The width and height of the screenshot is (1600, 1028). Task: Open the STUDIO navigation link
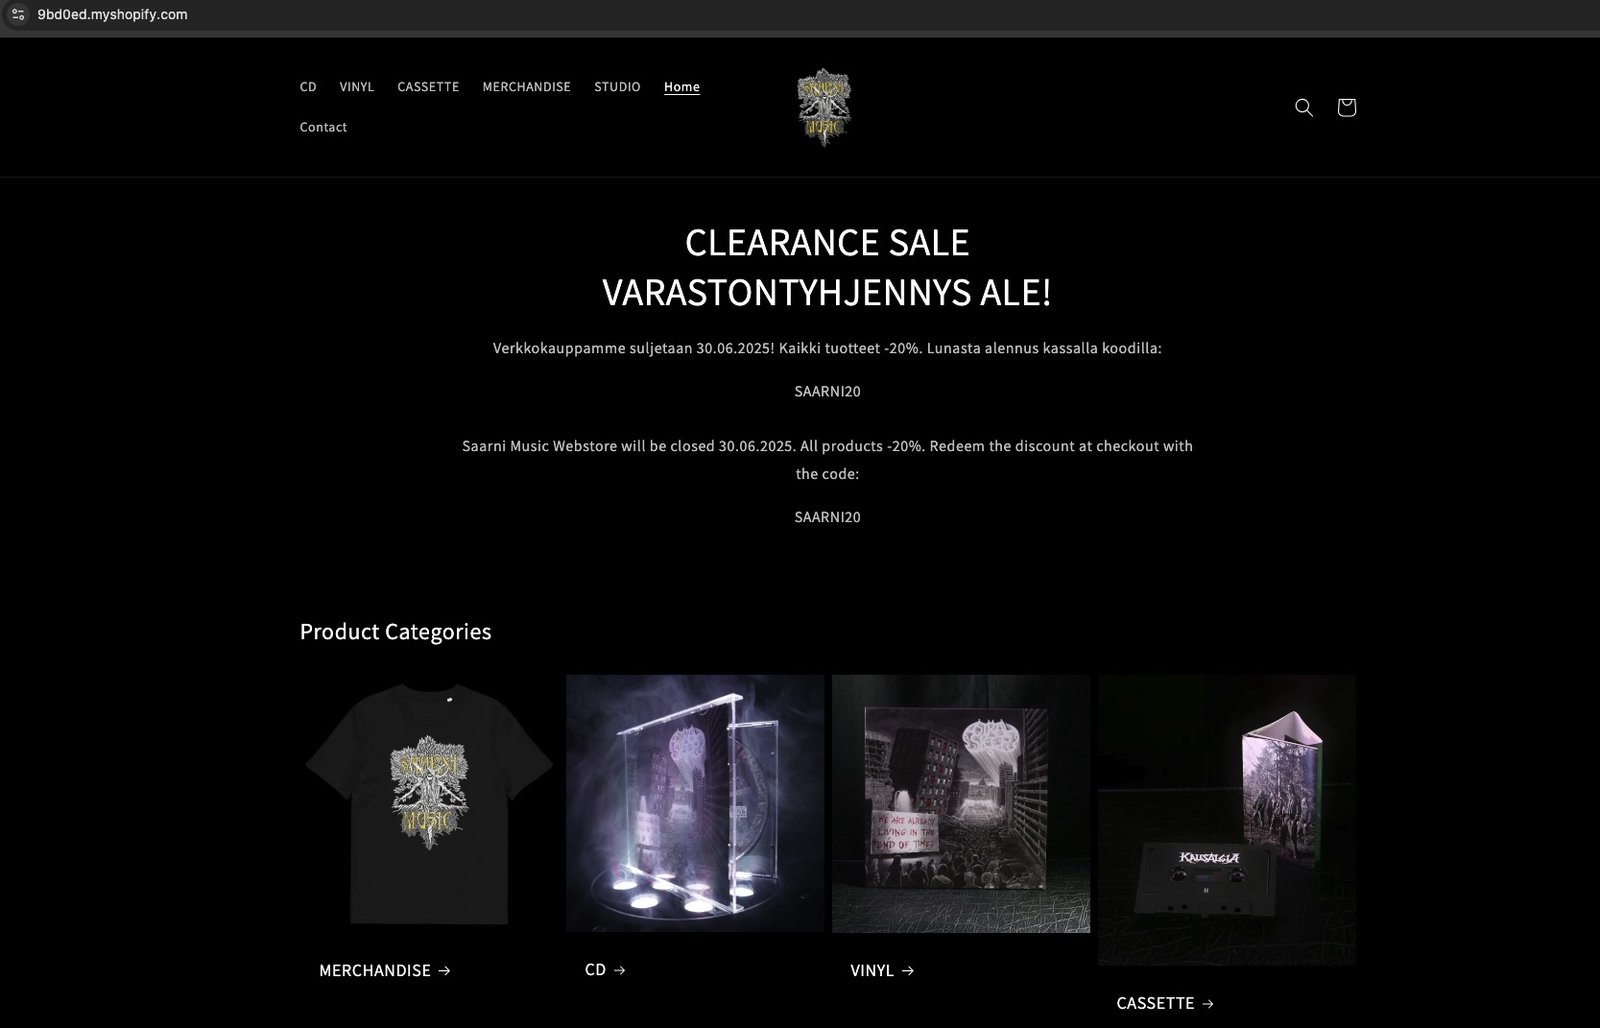click(x=617, y=87)
